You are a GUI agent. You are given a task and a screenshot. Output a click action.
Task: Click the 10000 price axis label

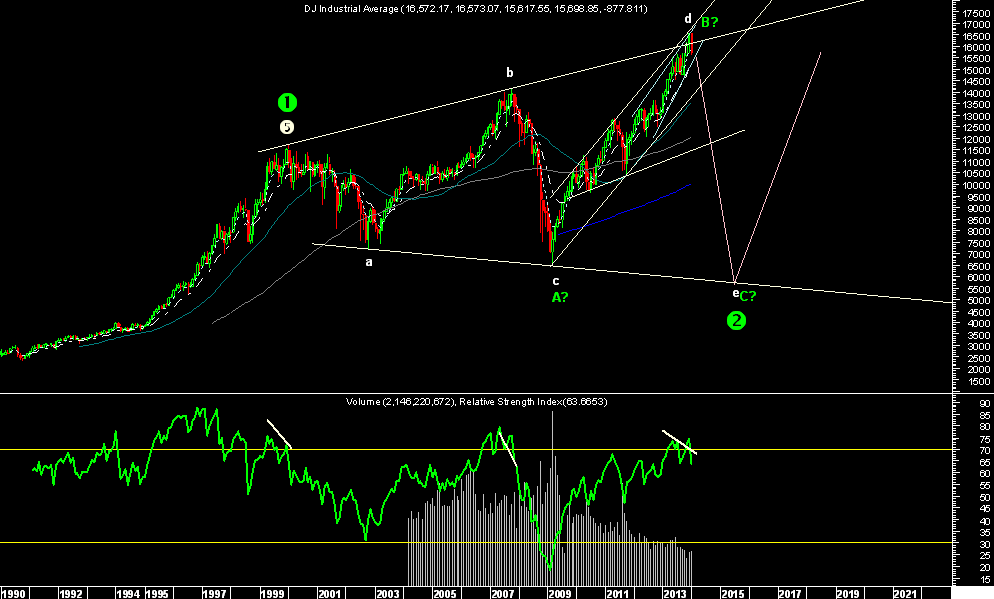pos(976,185)
